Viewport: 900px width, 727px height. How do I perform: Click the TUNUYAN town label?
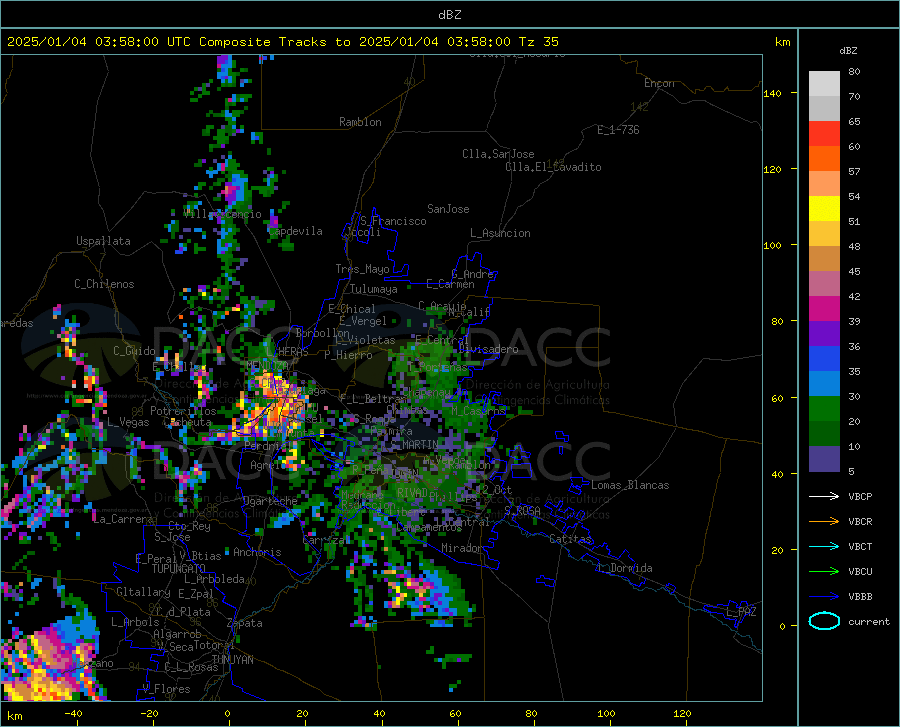(x=232, y=660)
